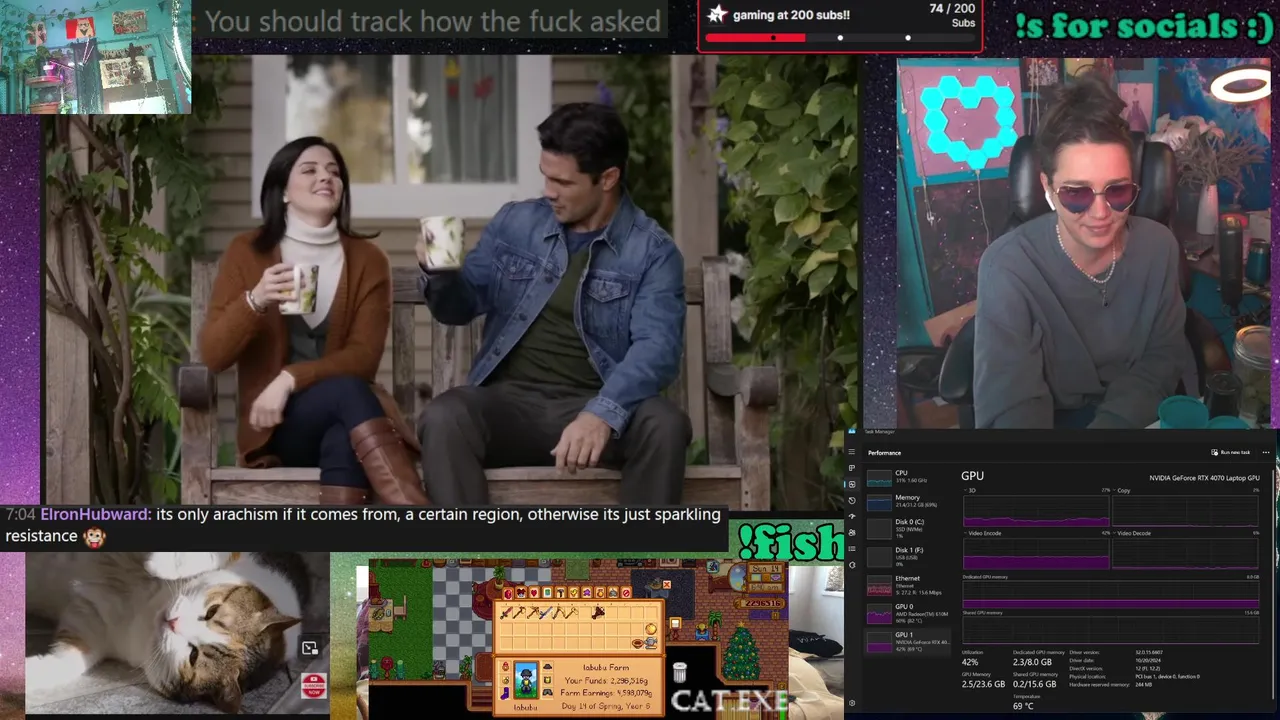Close Stardew menu with X button
The width and height of the screenshot is (1280, 720).
click(667, 585)
